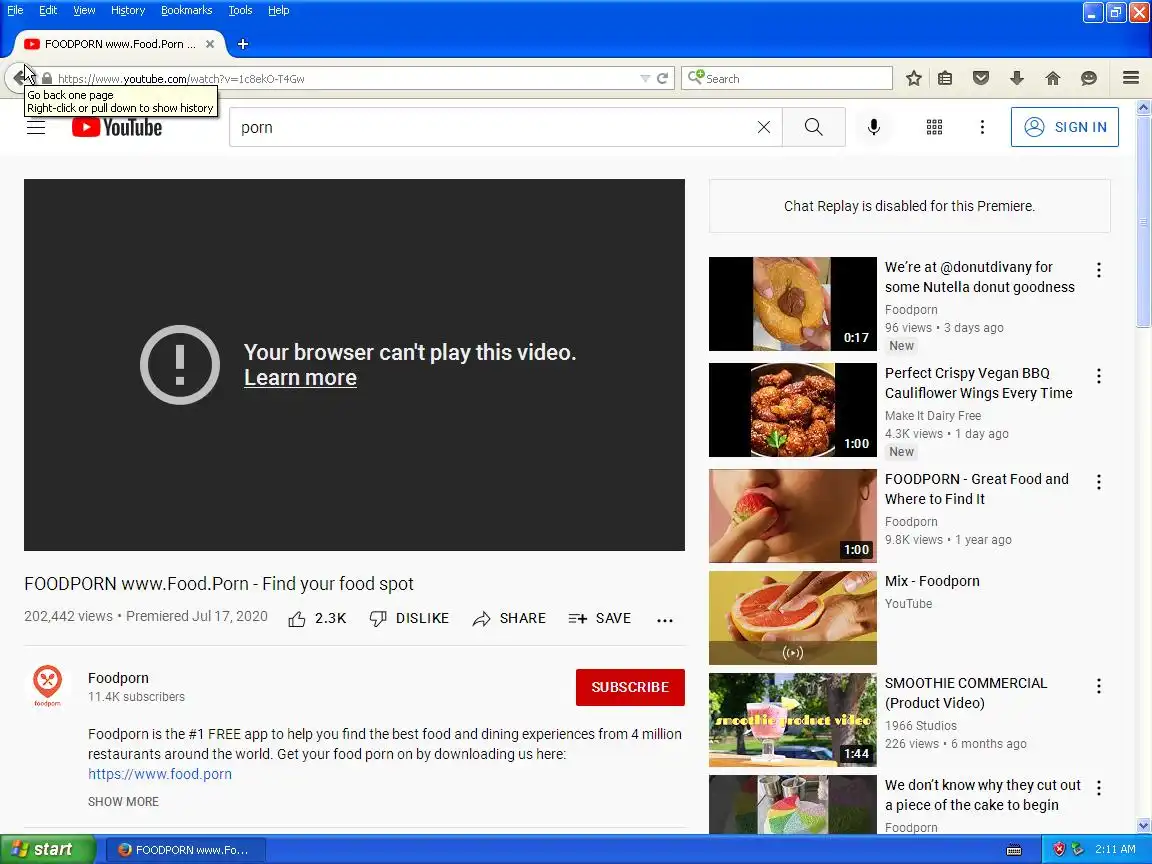Reload the page with refresh icon

(663, 79)
